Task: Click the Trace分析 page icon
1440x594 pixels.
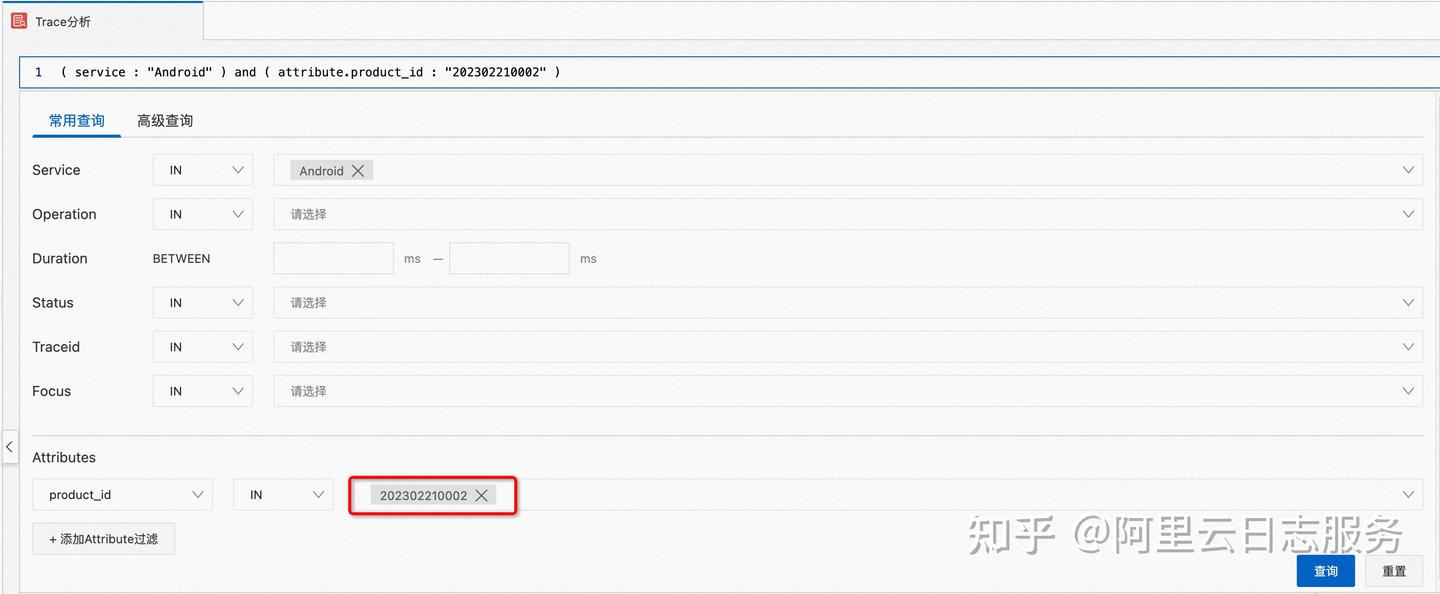Action: click(19, 21)
